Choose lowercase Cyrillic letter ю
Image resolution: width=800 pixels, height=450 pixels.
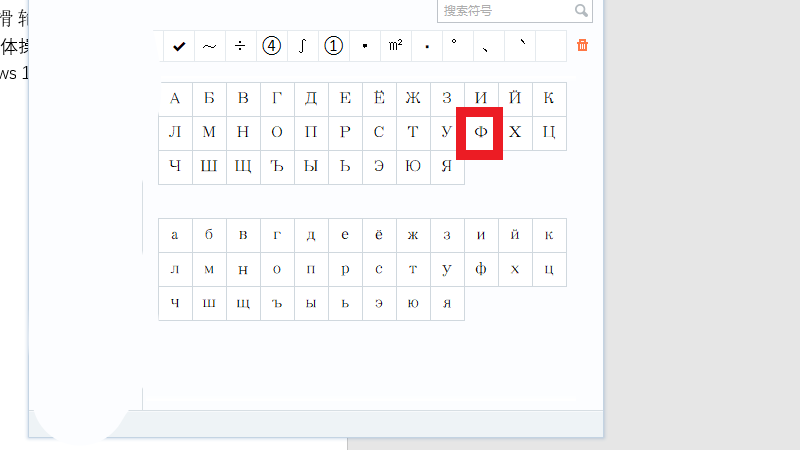point(413,303)
